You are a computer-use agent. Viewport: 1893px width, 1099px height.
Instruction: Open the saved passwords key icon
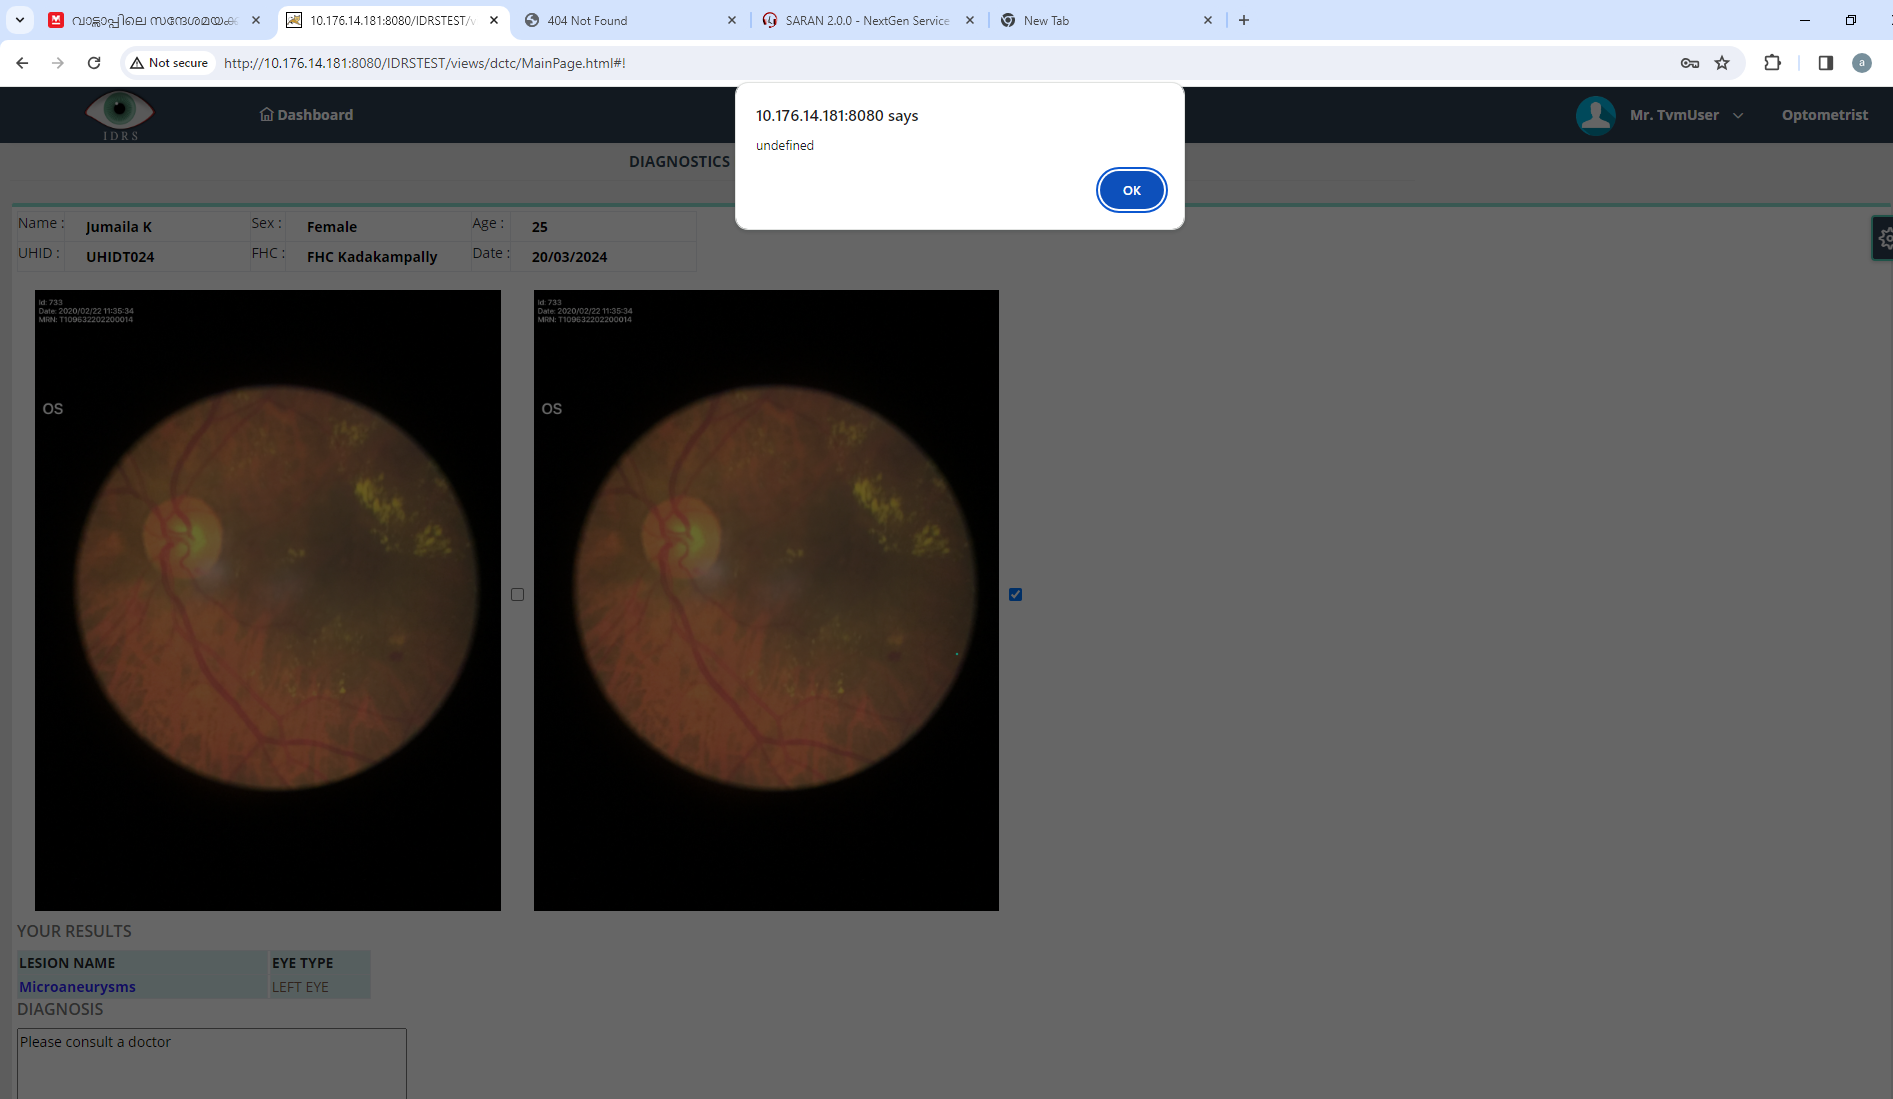1690,63
